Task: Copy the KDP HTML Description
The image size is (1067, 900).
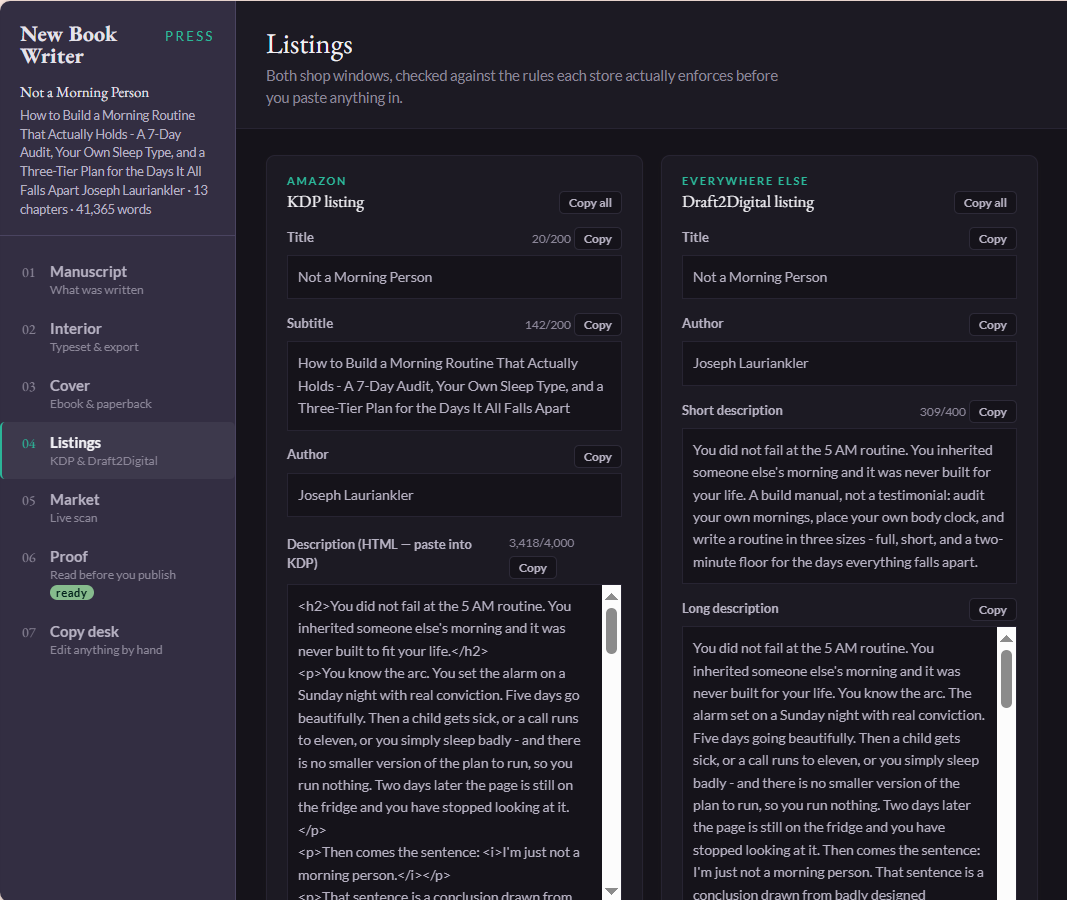Action: click(x=533, y=567)
